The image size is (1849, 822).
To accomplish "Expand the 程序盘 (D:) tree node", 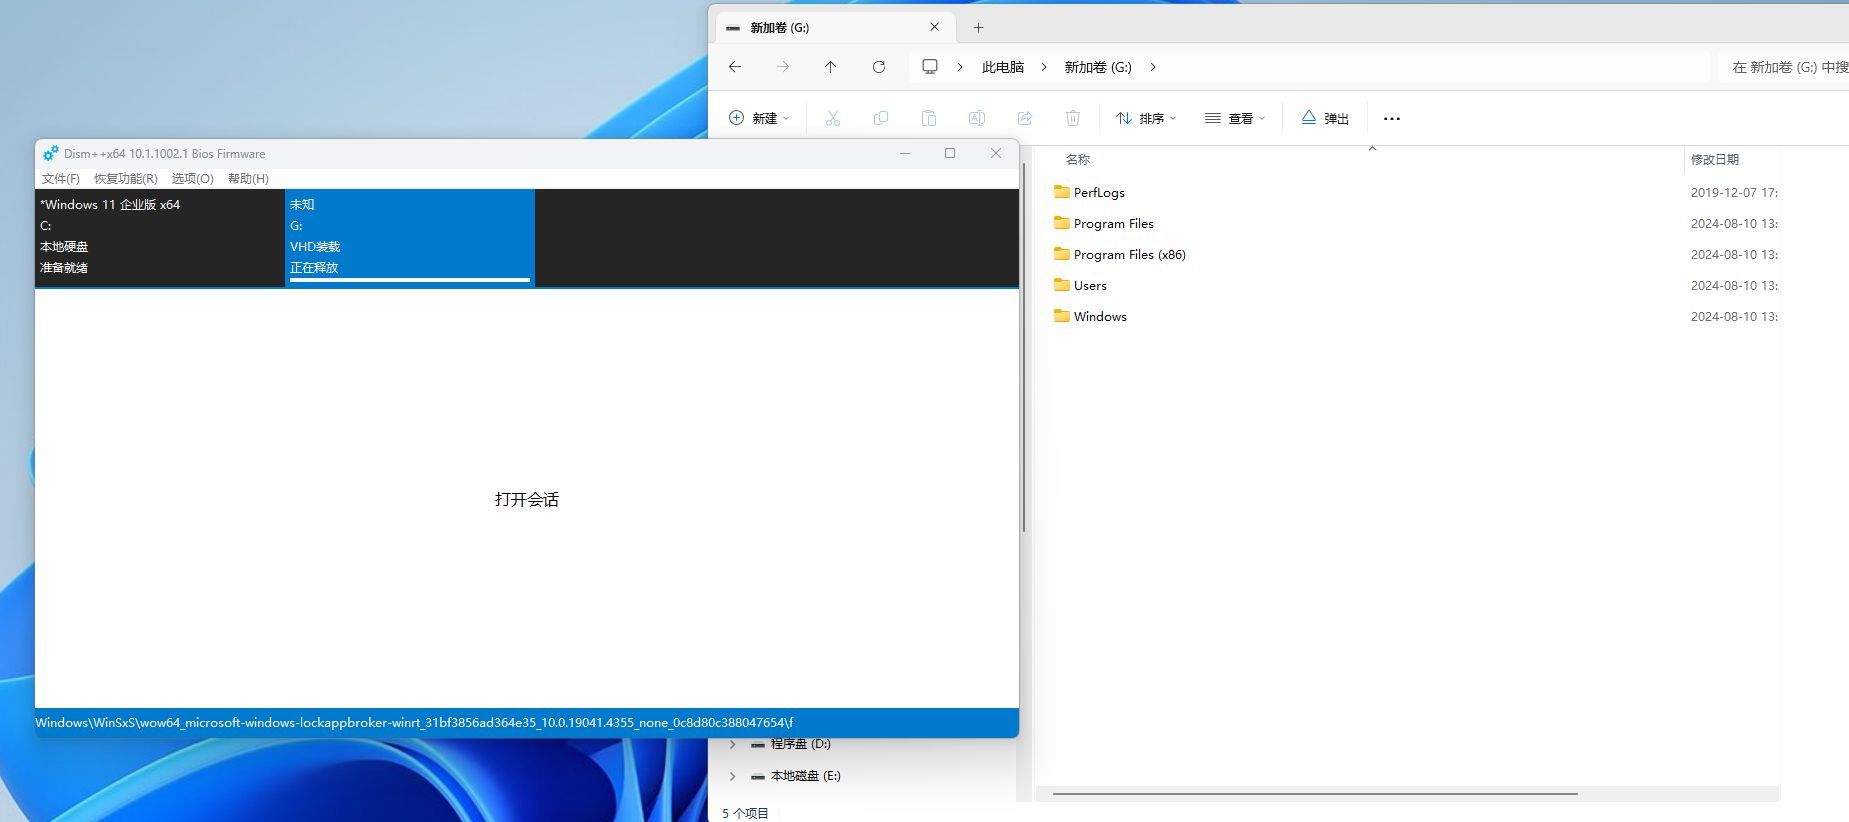I will pyautogui.click(x=733, y=744).
